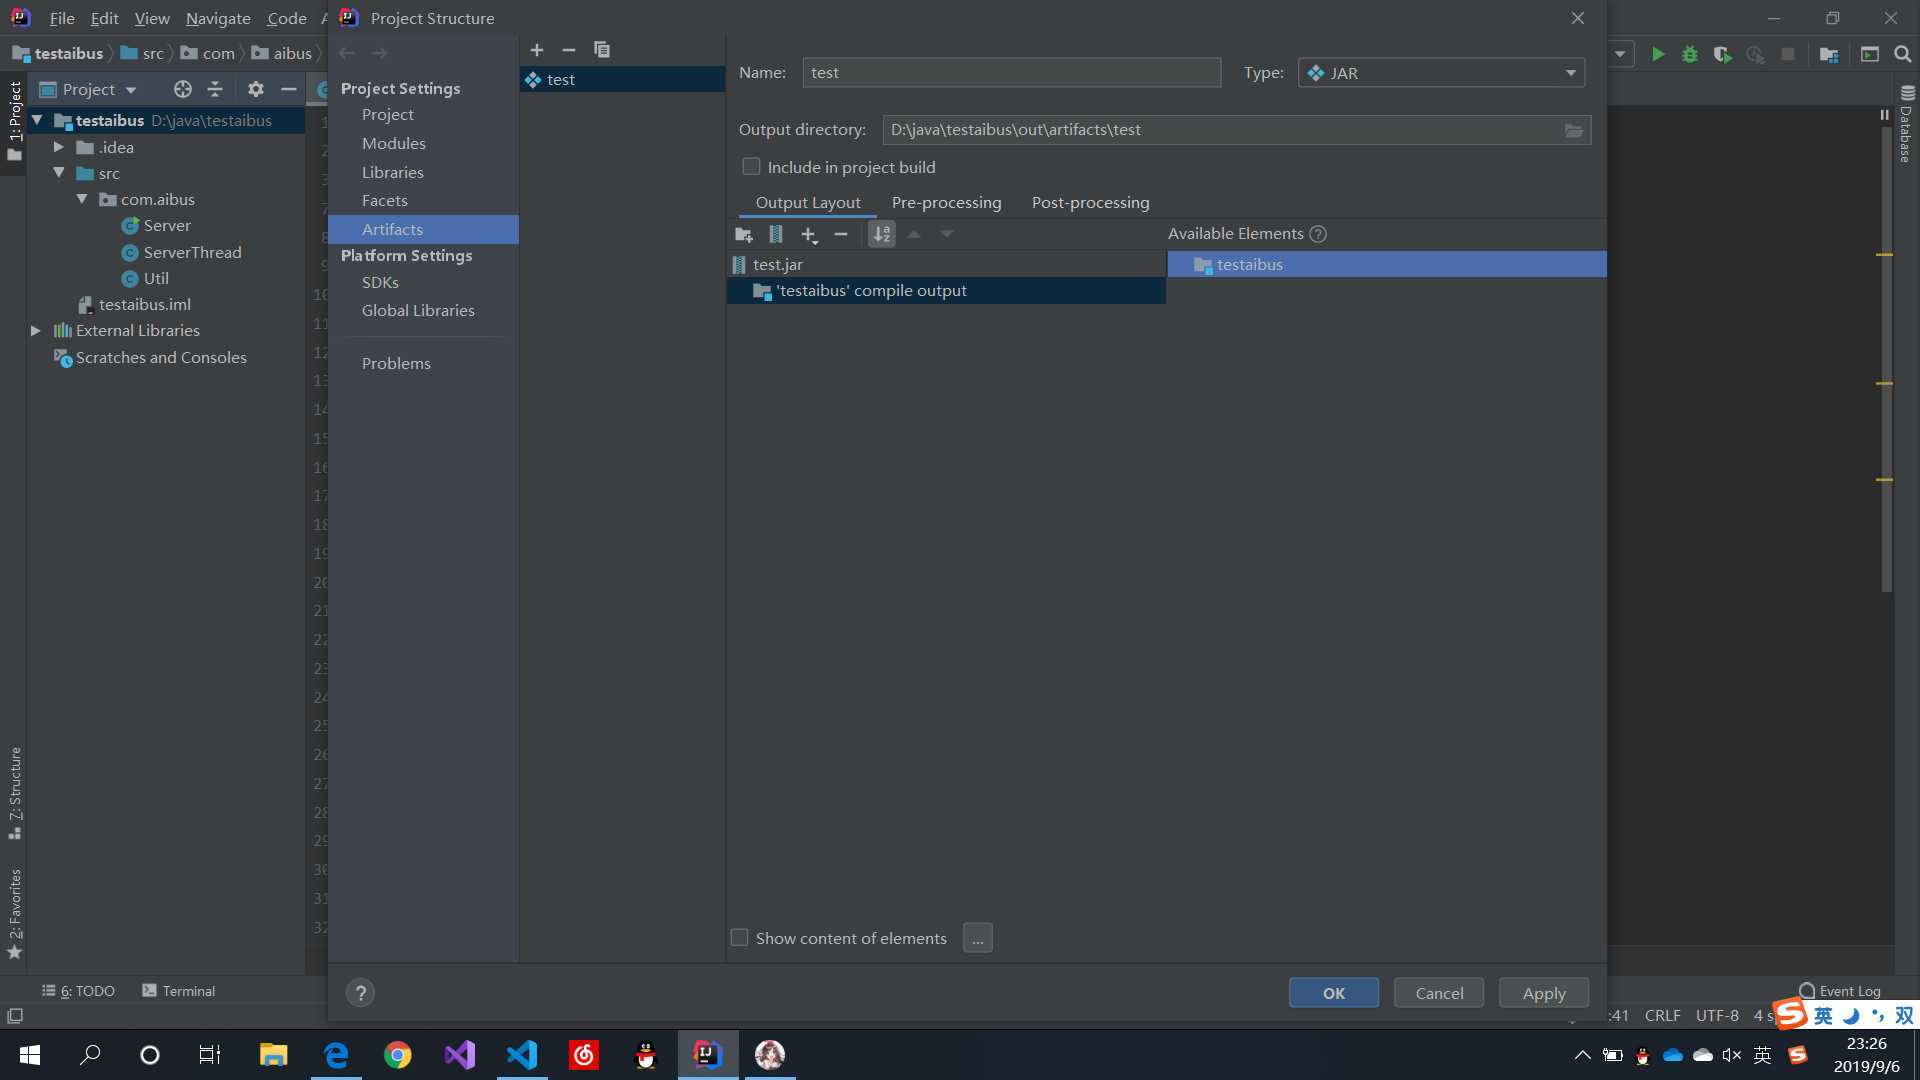This screenshot has height=1080, width=1920.
Task: Click the remove element minus icon in output layout
Action: [x=840, y=235]
